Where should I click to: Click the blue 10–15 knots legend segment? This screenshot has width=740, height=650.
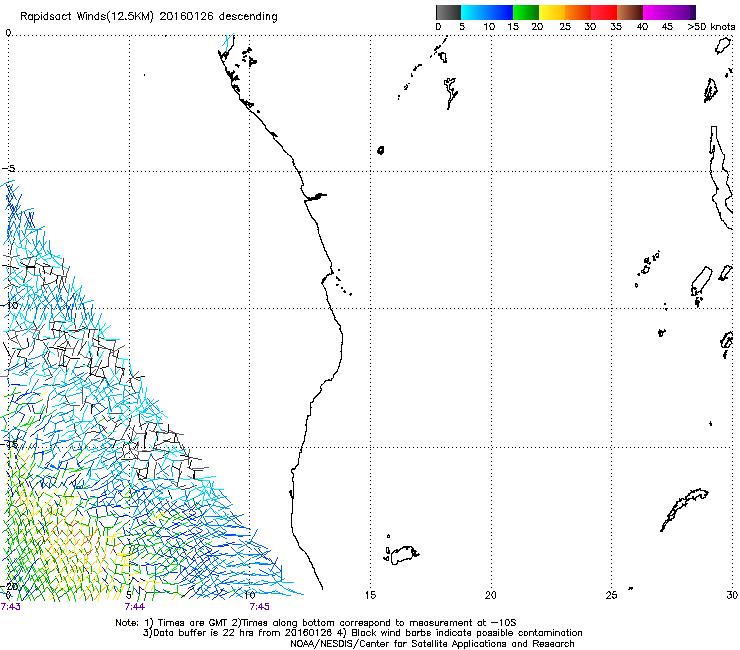(498, 12)
